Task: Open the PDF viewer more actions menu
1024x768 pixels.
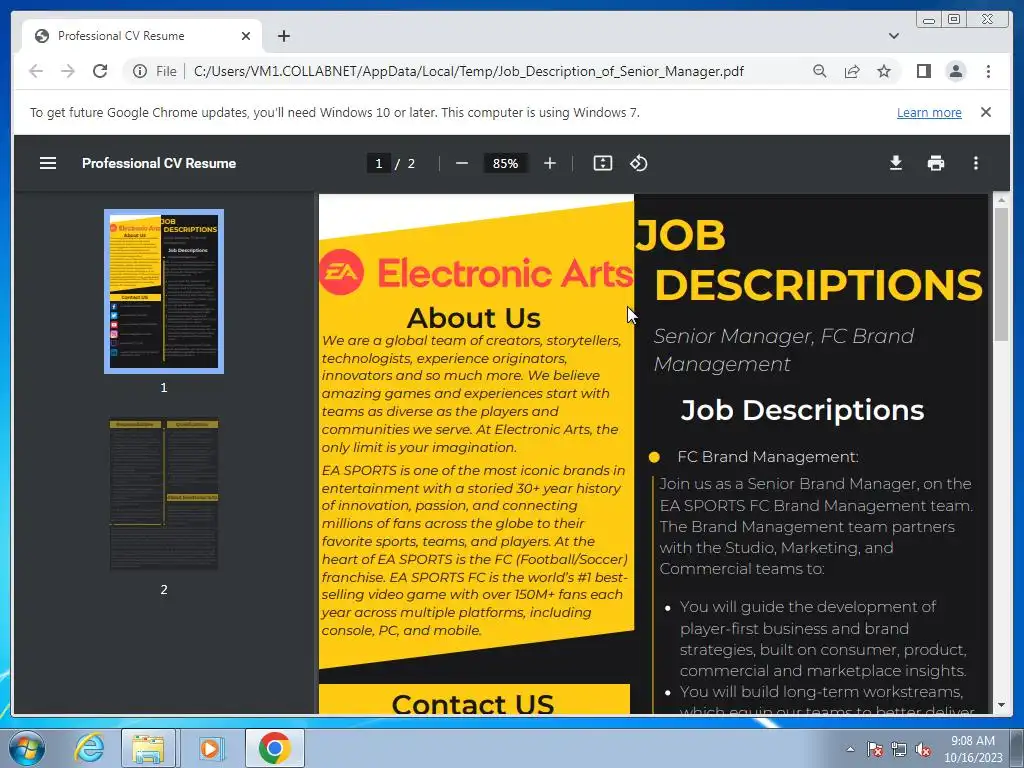Action: click(976, 163)
